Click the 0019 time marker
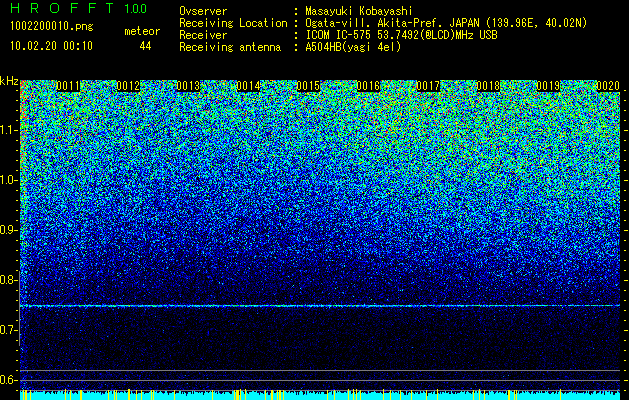629x400 pixels. pos(548,86)
